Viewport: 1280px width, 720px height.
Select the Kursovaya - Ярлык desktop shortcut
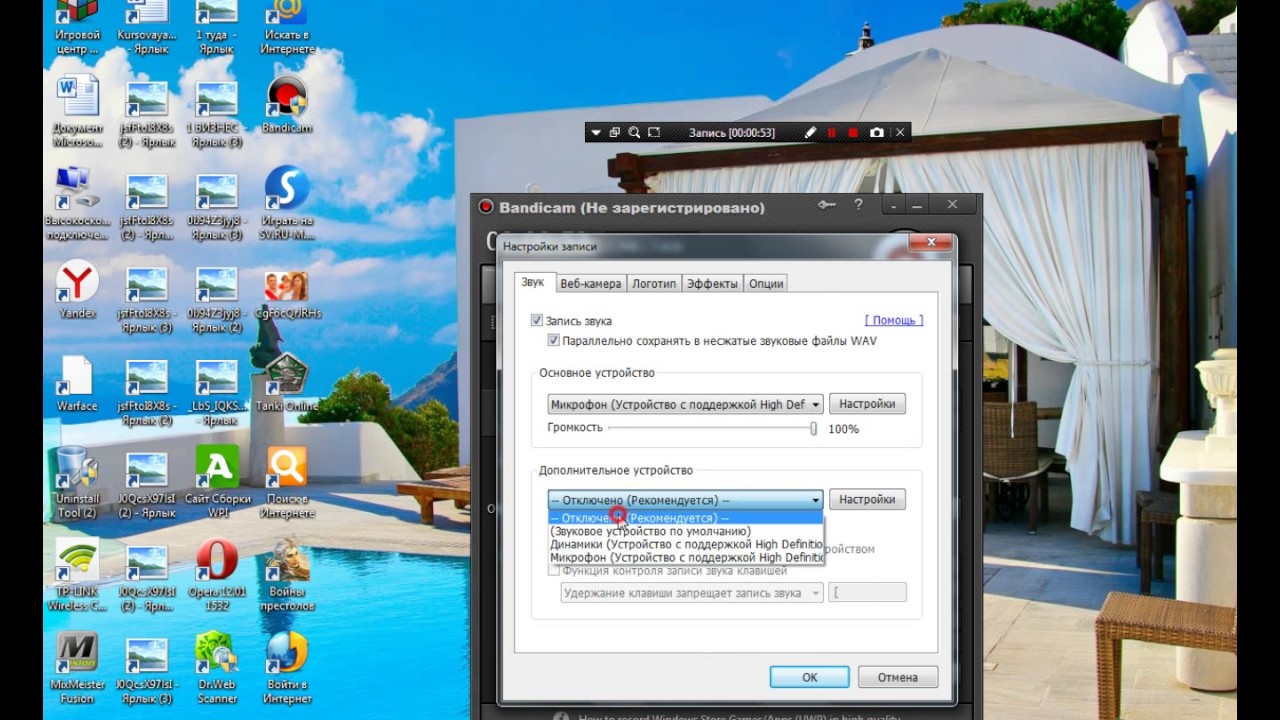(x=147, y=27)
